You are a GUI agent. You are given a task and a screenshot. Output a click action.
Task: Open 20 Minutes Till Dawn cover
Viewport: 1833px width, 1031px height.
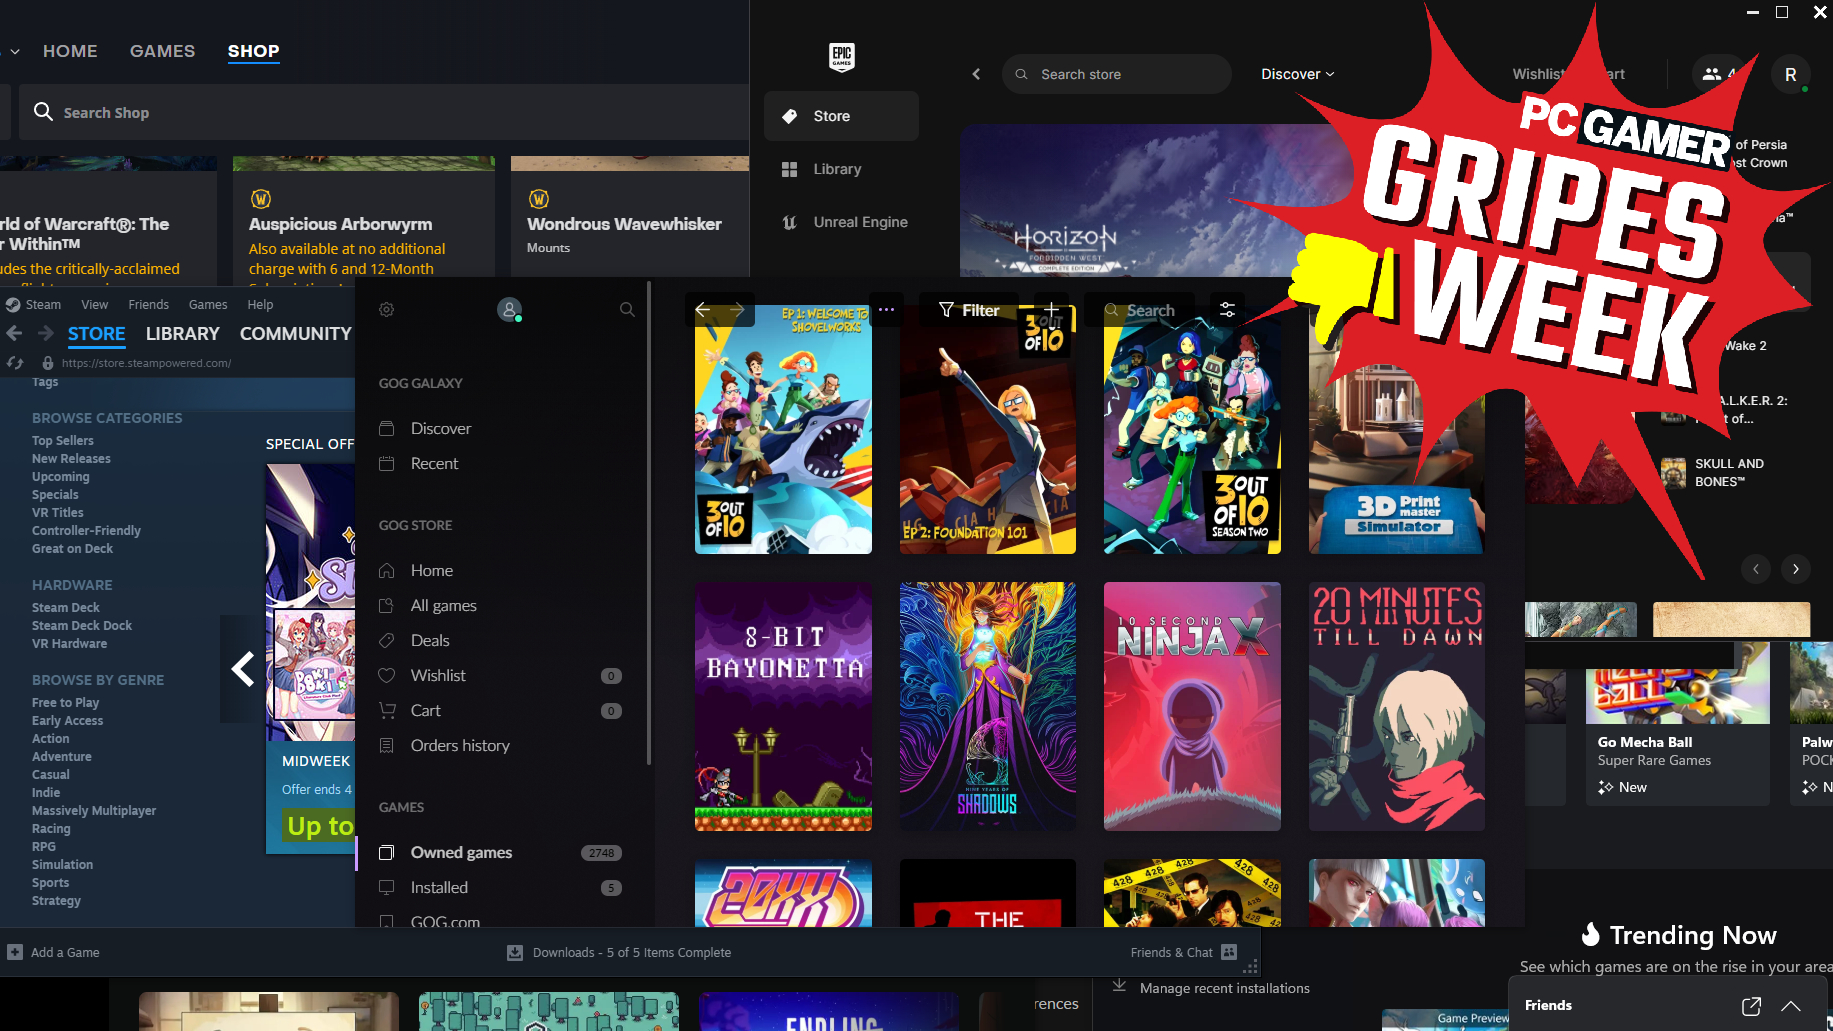(1397, 706)
